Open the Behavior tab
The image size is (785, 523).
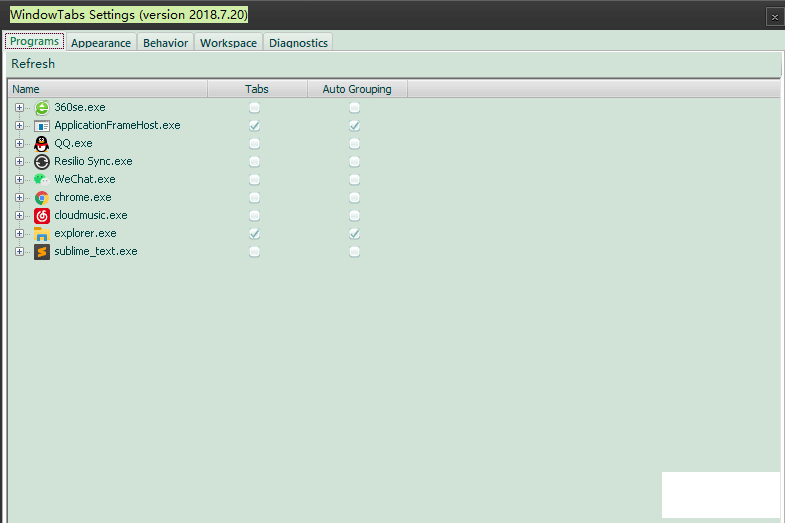click(166, 43)
